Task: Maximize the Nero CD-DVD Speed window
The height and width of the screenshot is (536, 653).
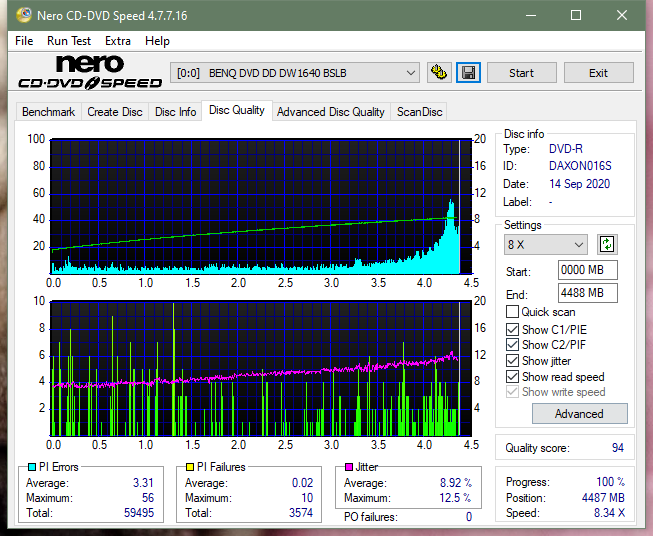Action: [576, 15]
